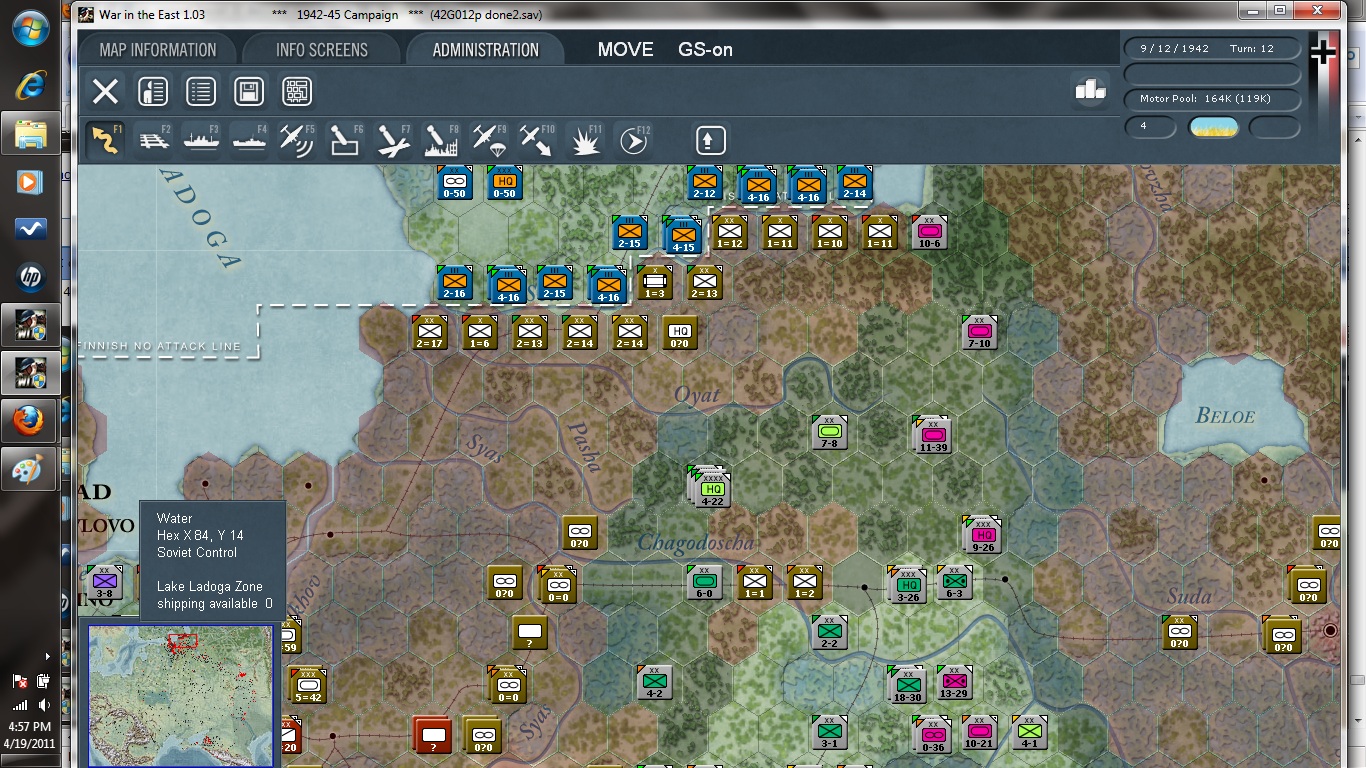Select the Air transport mode (F9) icon
Image resolution: width=1366 pixels, height=768 pixels.
(x=489, y=140)
